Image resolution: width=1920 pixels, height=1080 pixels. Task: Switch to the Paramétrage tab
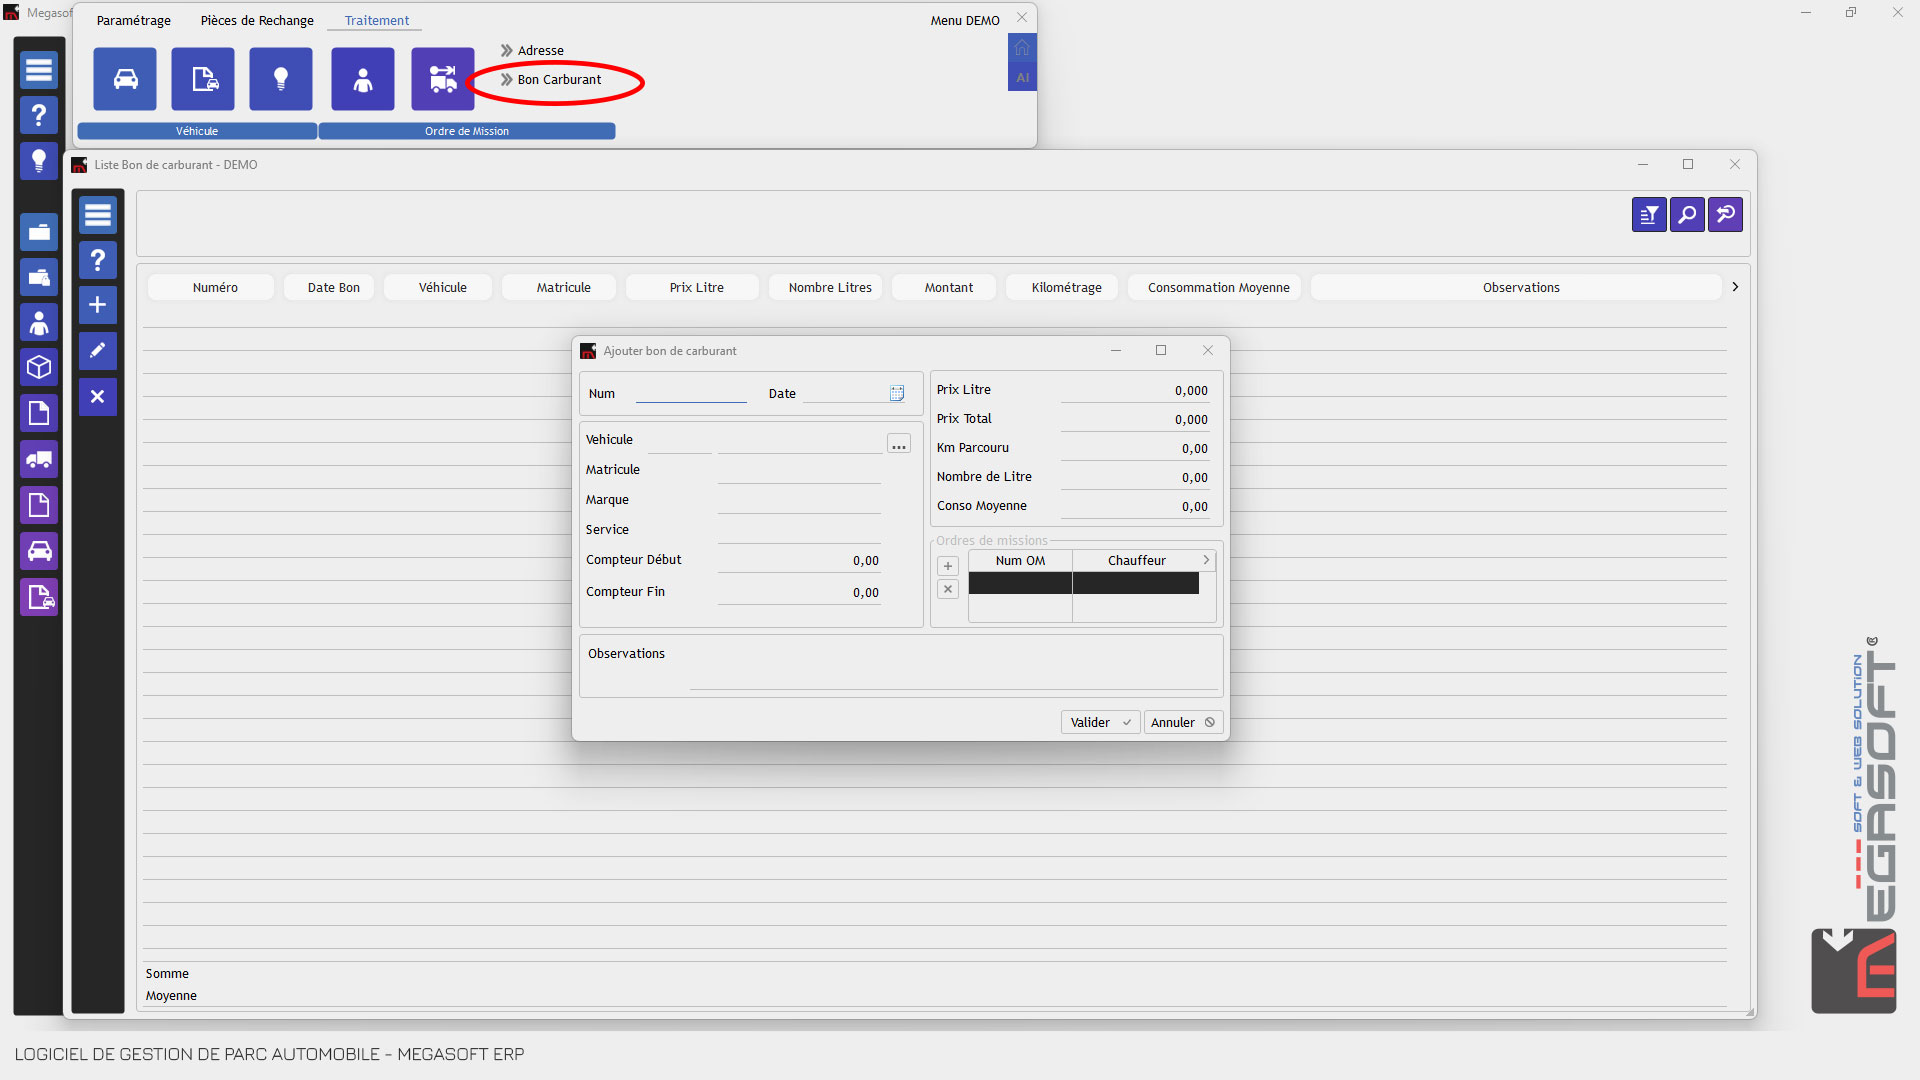(x=133, y=21)
